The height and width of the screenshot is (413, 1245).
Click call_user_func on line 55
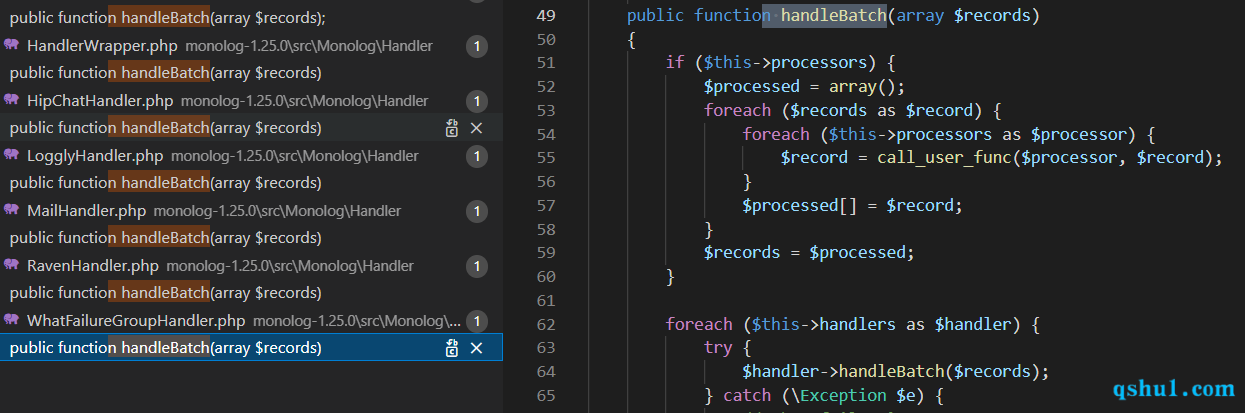pos(944,158)
